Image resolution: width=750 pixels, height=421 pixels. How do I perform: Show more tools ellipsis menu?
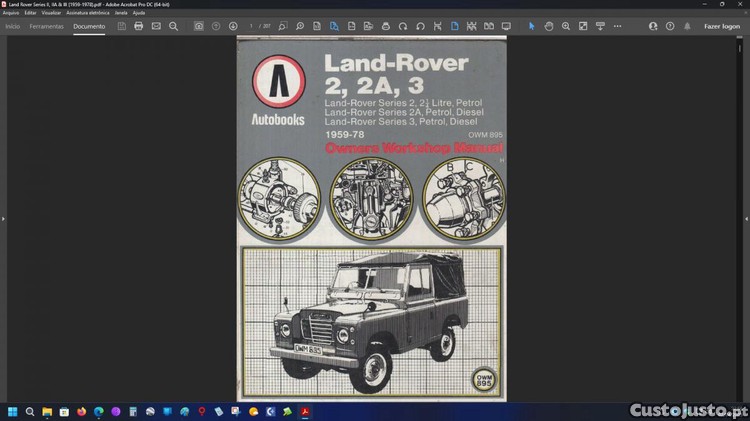click(x=617, y=26)
